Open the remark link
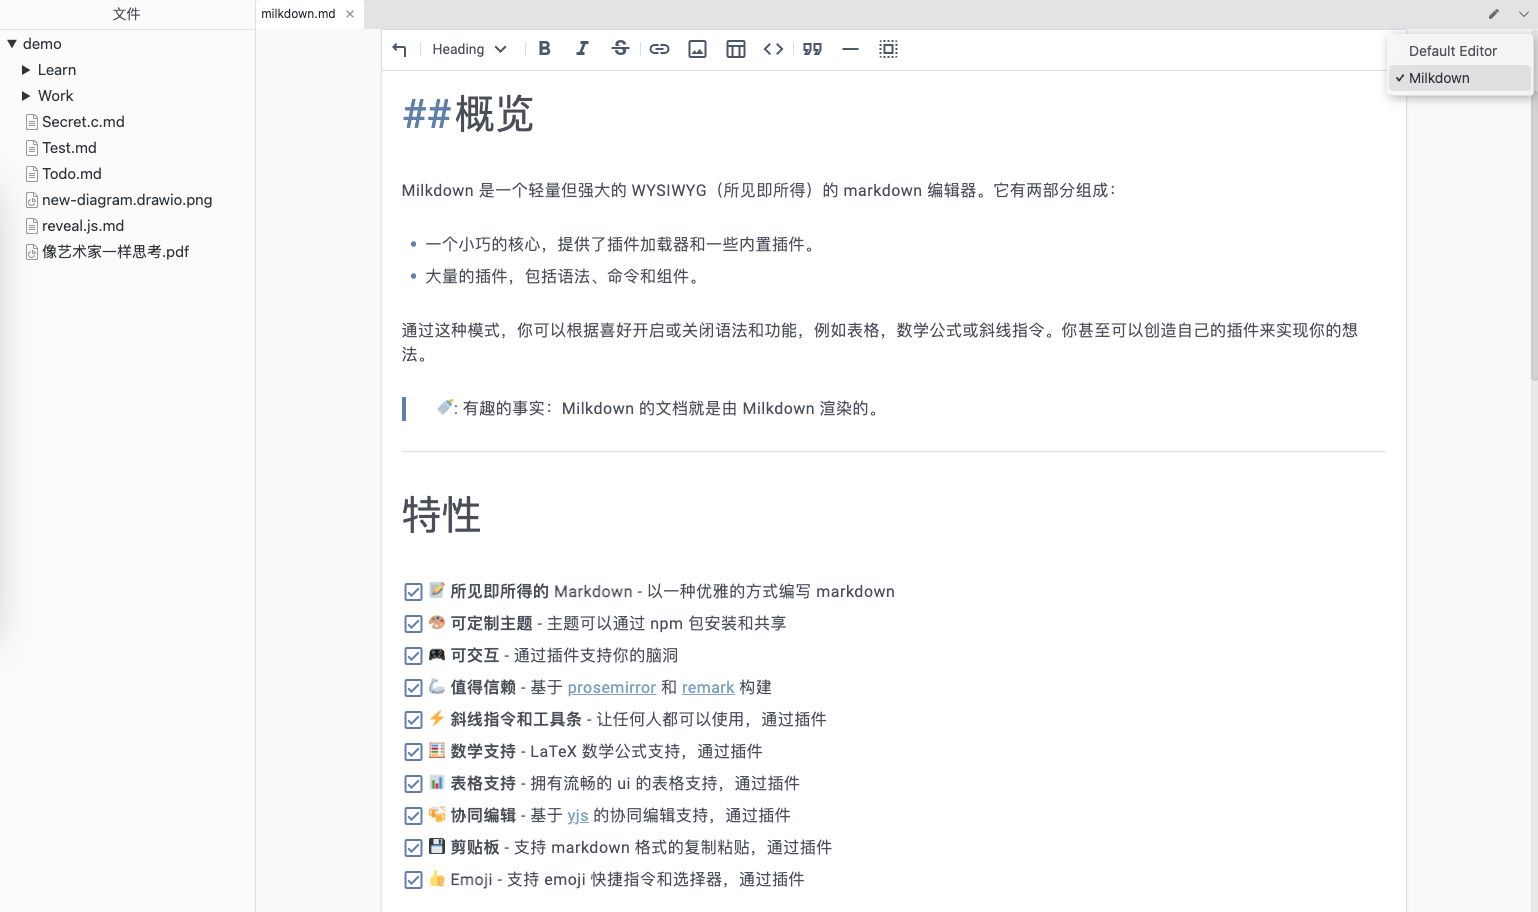The image size is (1538, 912). [708, 688]
